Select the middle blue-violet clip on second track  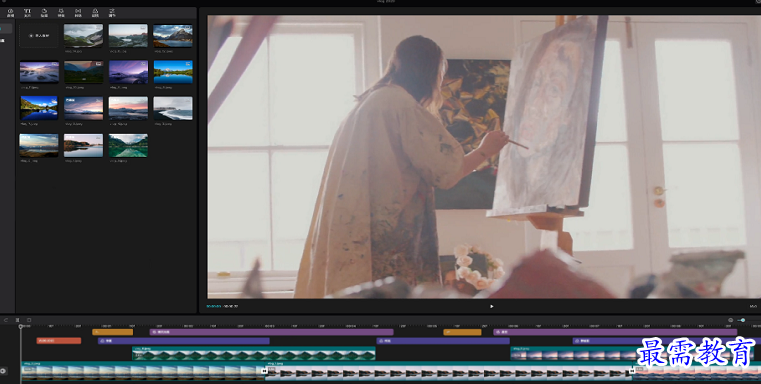443,341
